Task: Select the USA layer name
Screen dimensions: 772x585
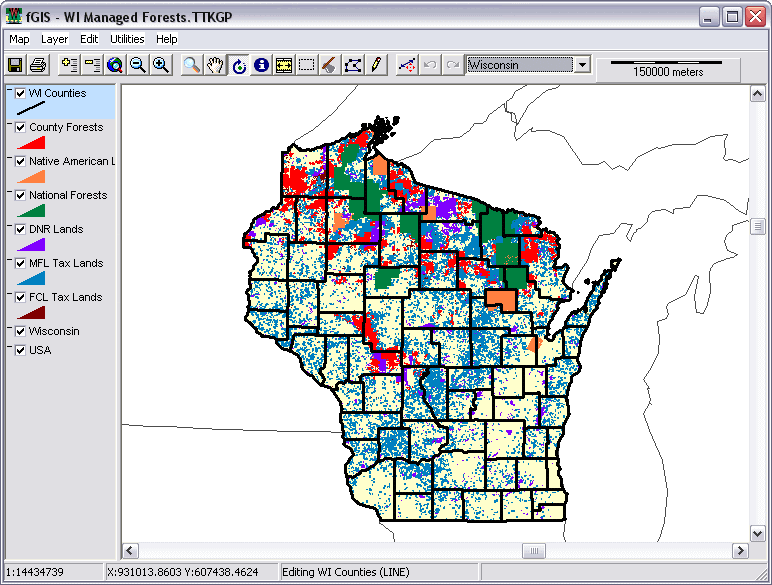Action: pyautogui.click(x=40, y=350)
